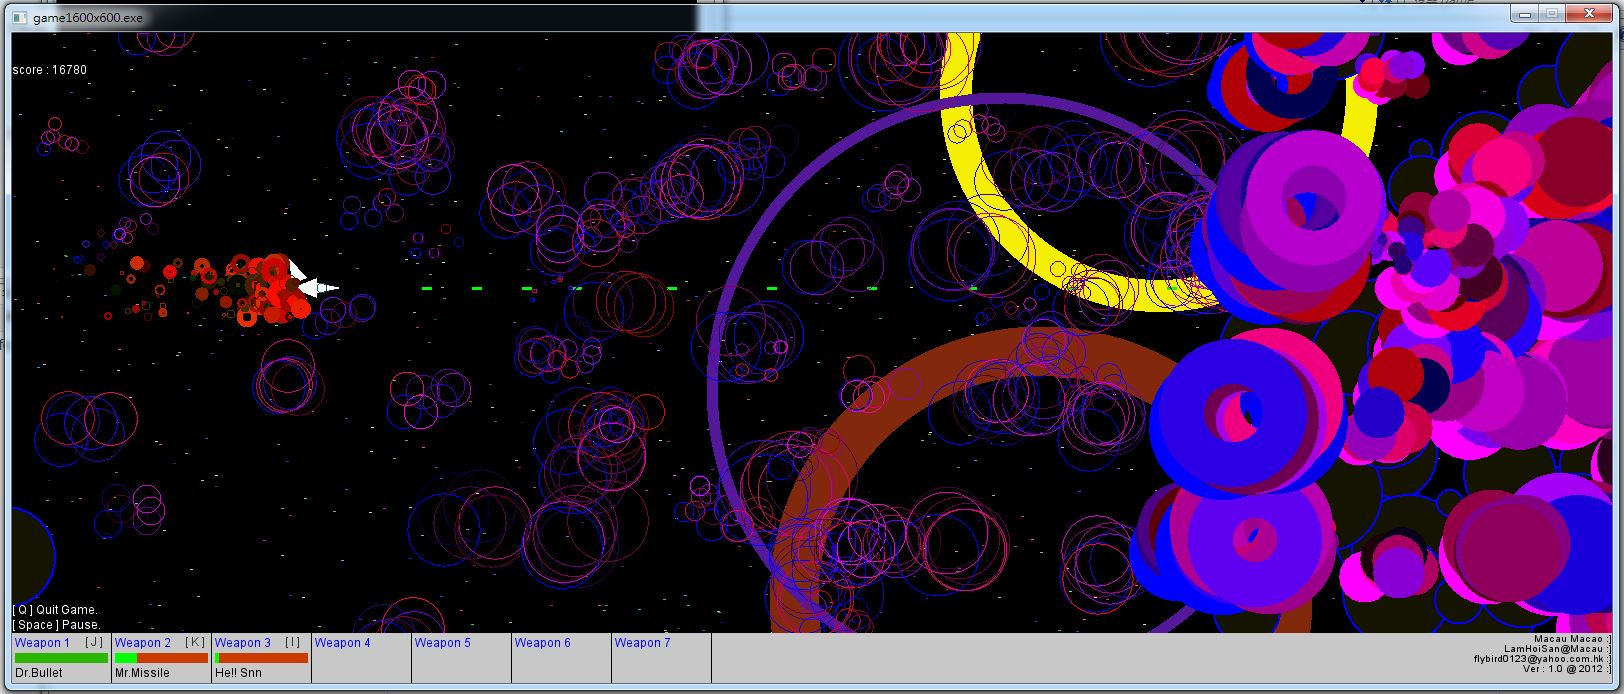Viewport: 1624px width, 694px height.
Task: Click the disabled maximize button of the game window
Action: 1552,13
